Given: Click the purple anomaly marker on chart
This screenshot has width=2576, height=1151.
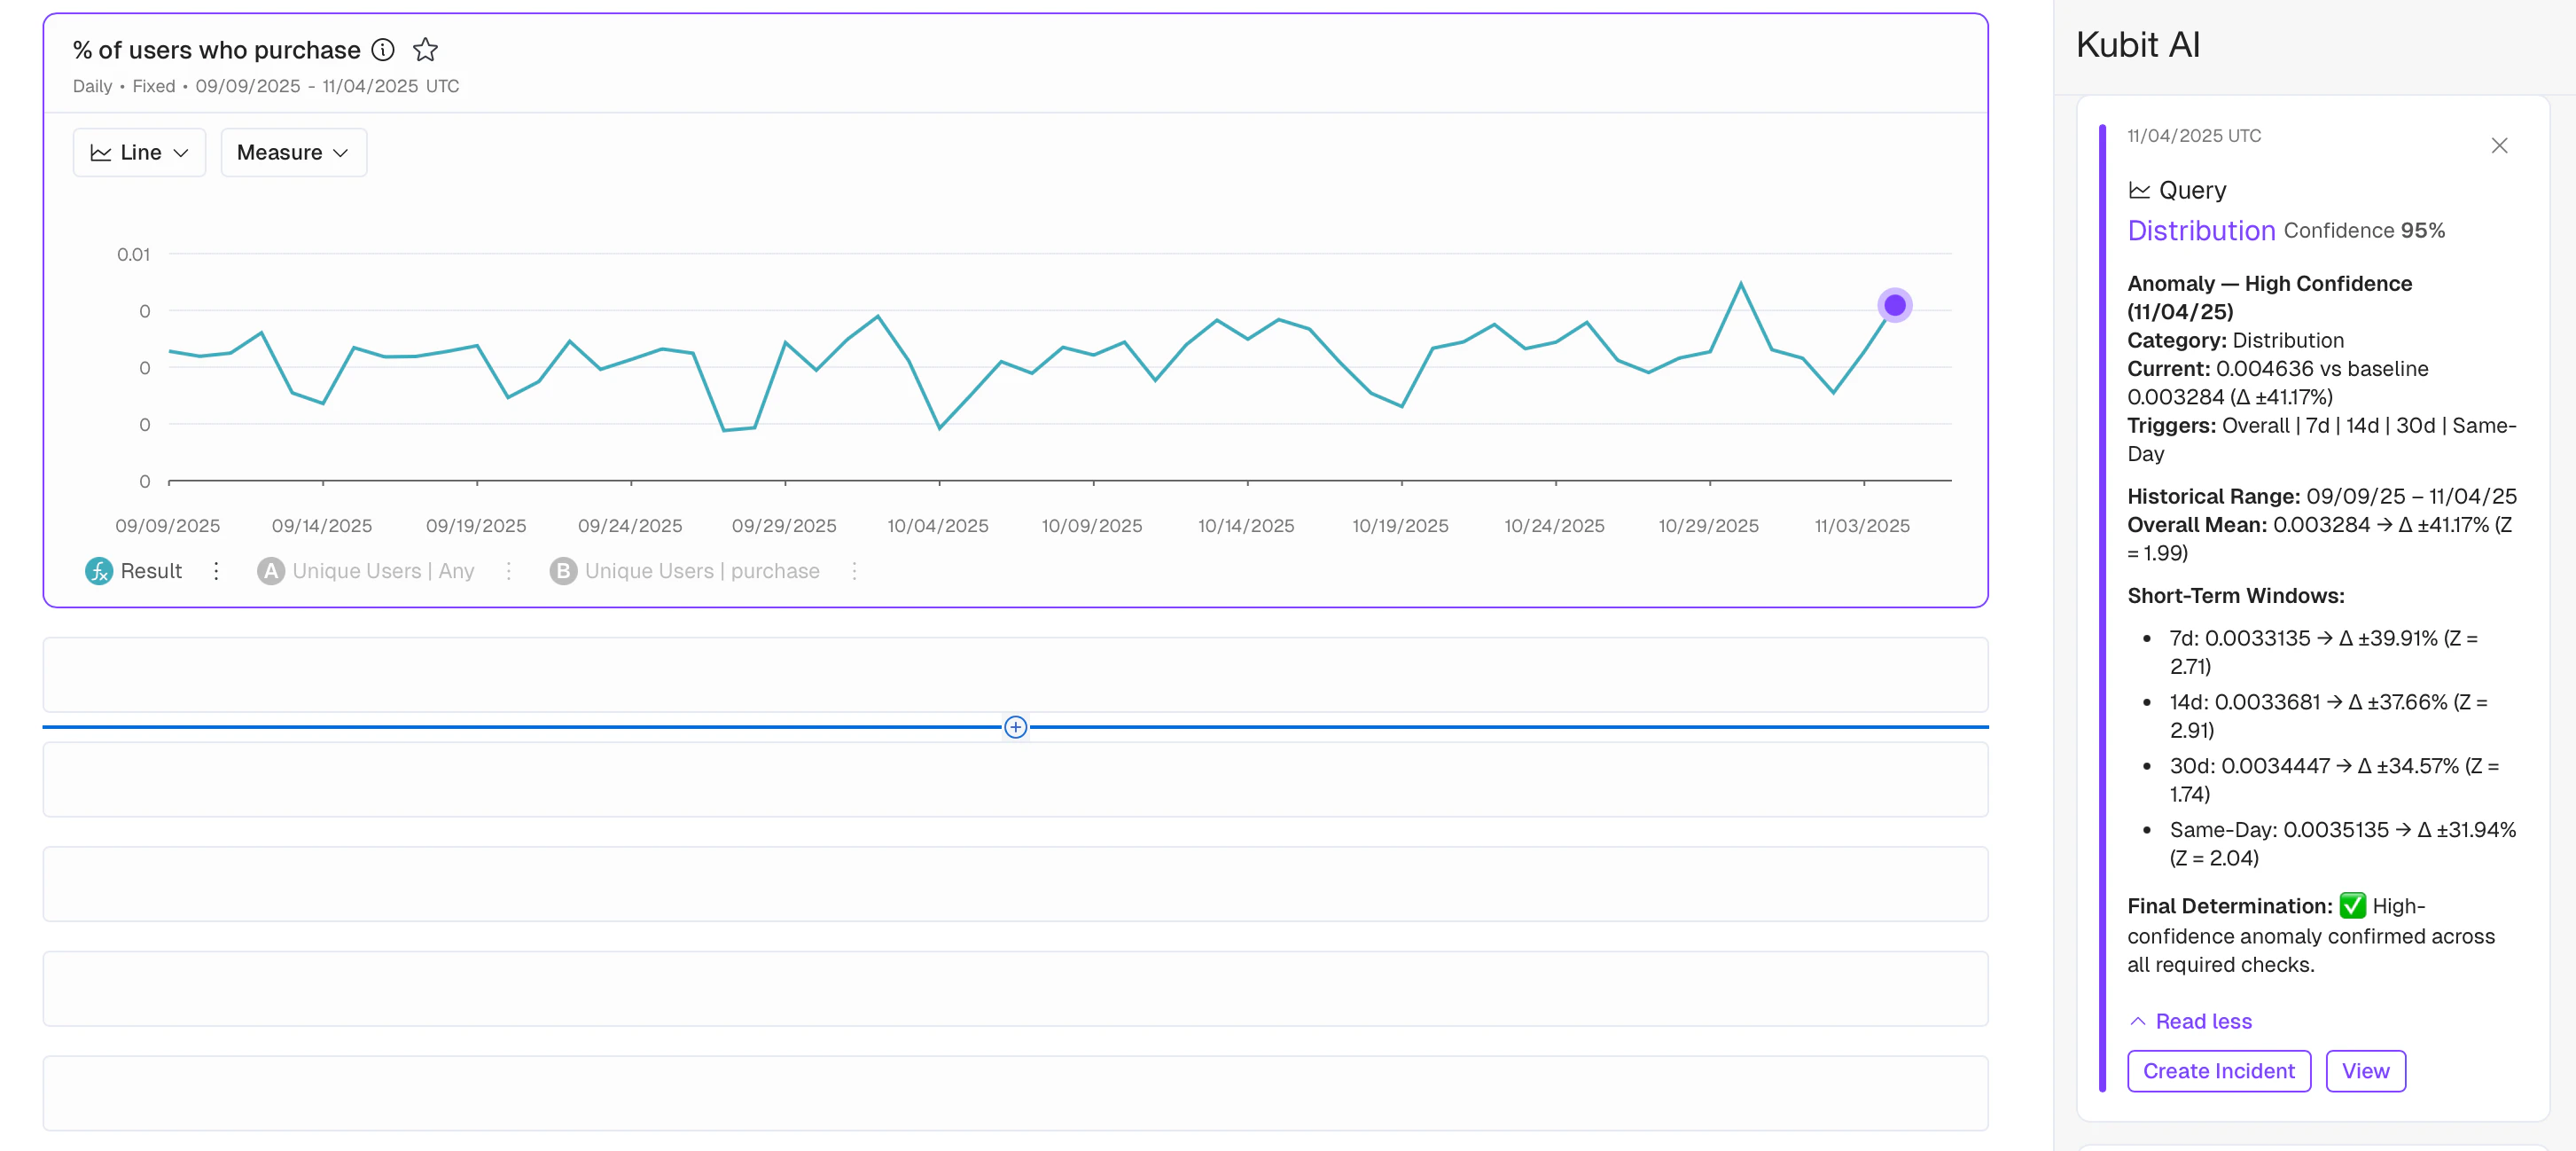Looking at the screenshot, I should pos(1894,305).
